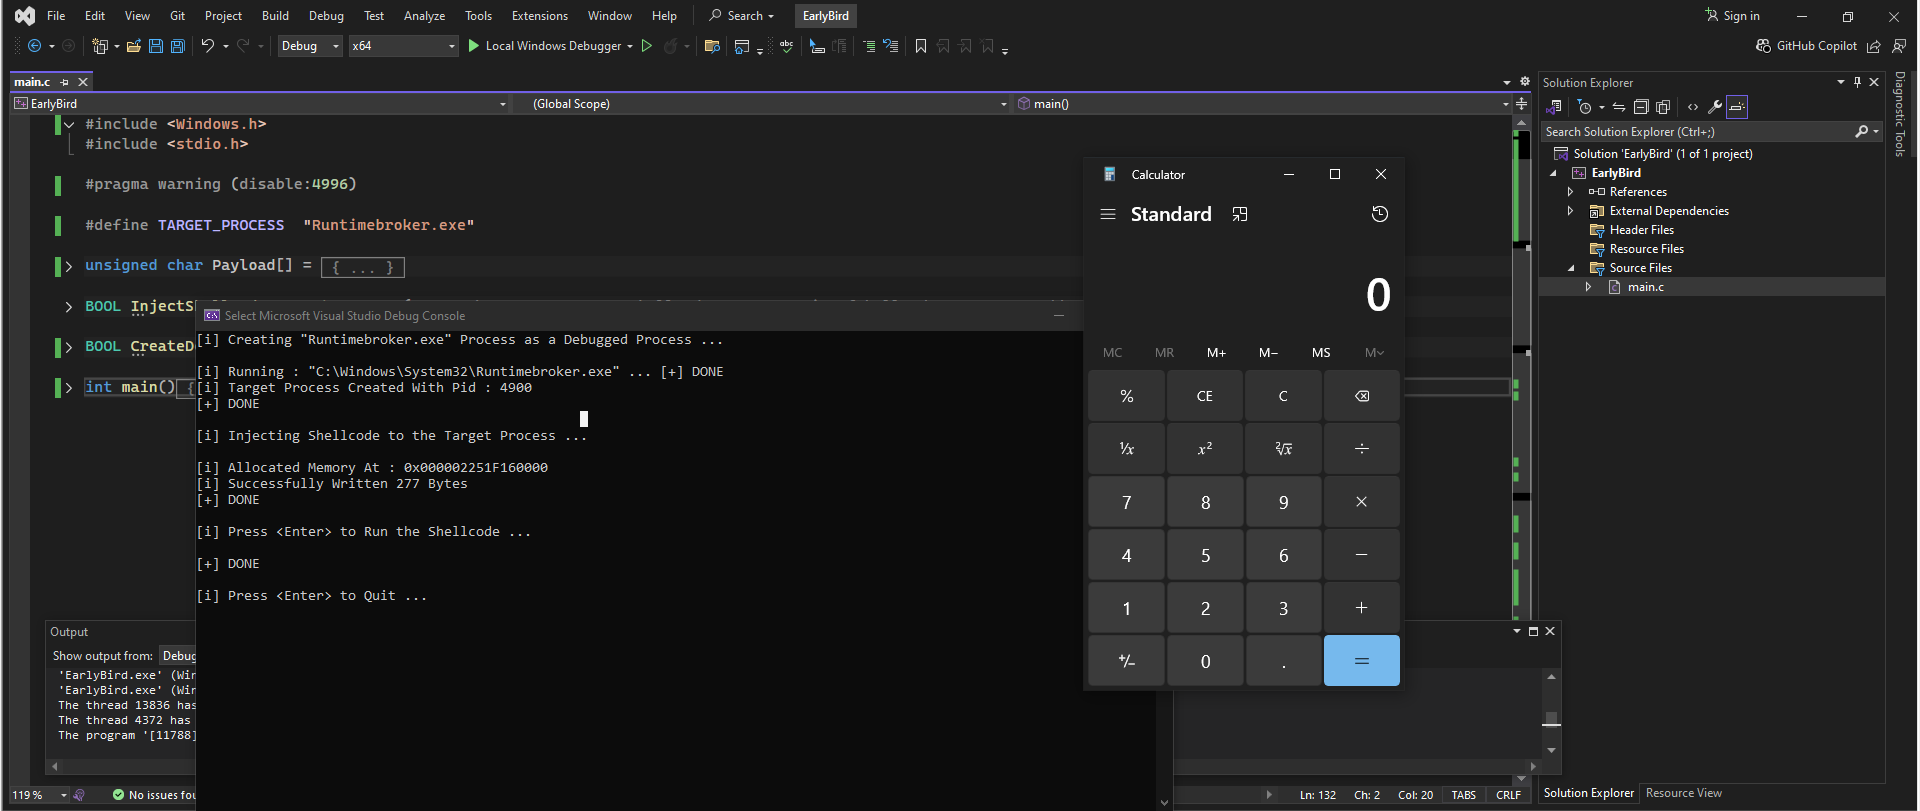This screenshot has height=811, width=1920.
Task: Click the Navigate Backward arrow icon
Action: pyautogui.click(x=34, y=46)
